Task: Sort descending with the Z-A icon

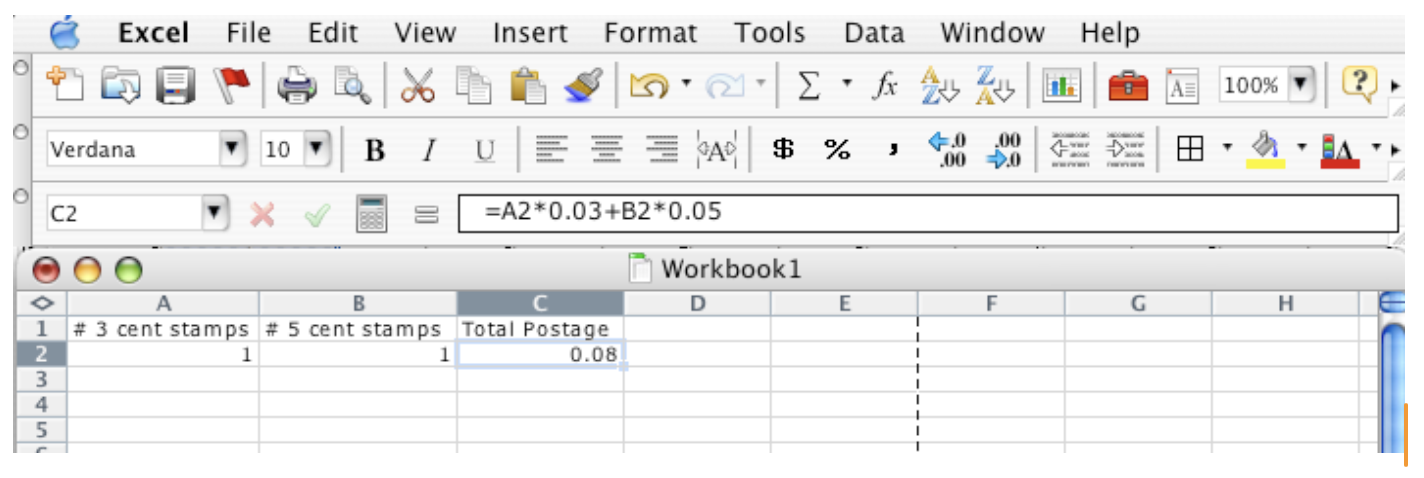Action: [994, 87]
